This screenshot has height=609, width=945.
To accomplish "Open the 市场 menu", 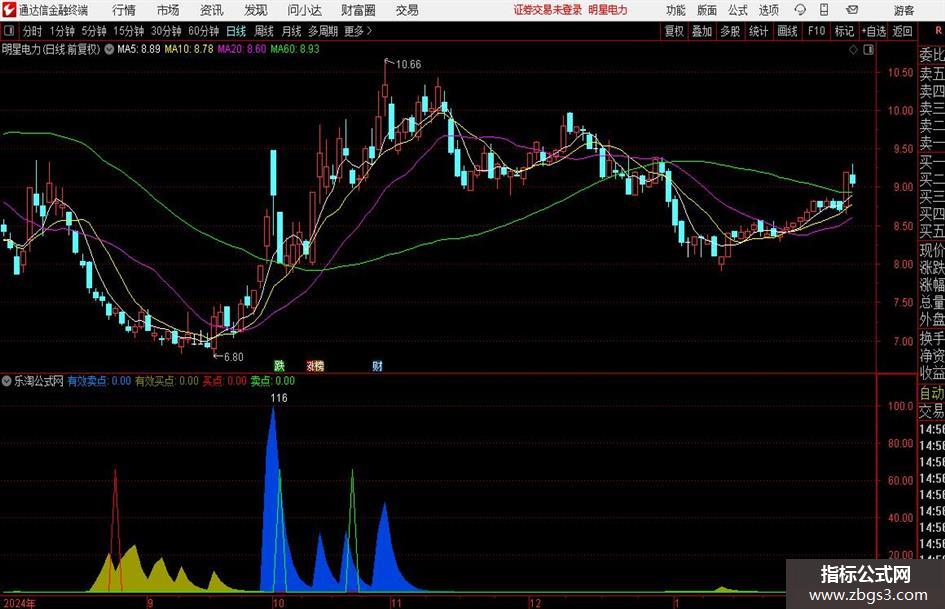I will (x=168, y=10).
